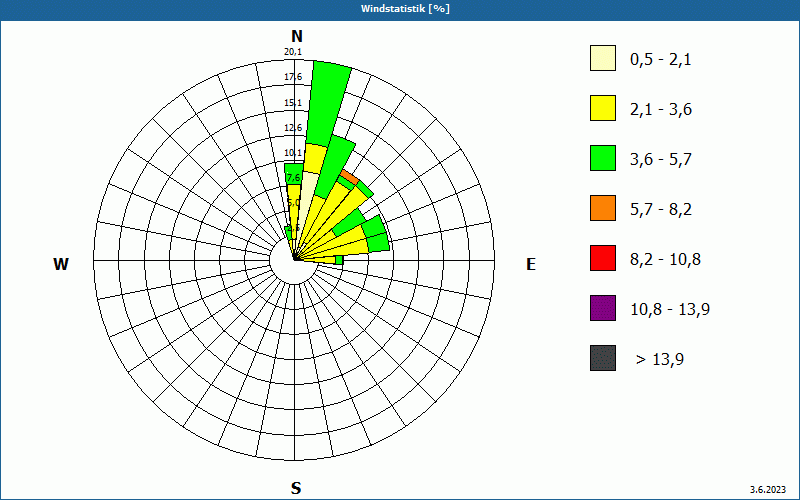Click the orange segment in the wind rose
Image resolution: width=800 pixels, height=500 pixels.
pos(349,177)
